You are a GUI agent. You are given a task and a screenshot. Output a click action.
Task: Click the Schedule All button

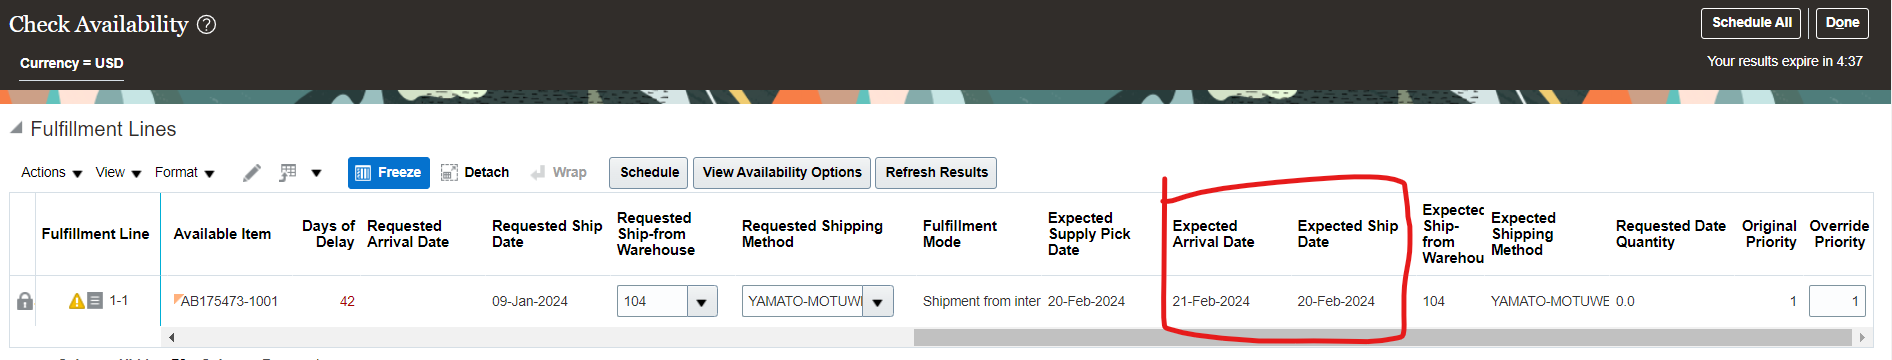click(1751, 23)
